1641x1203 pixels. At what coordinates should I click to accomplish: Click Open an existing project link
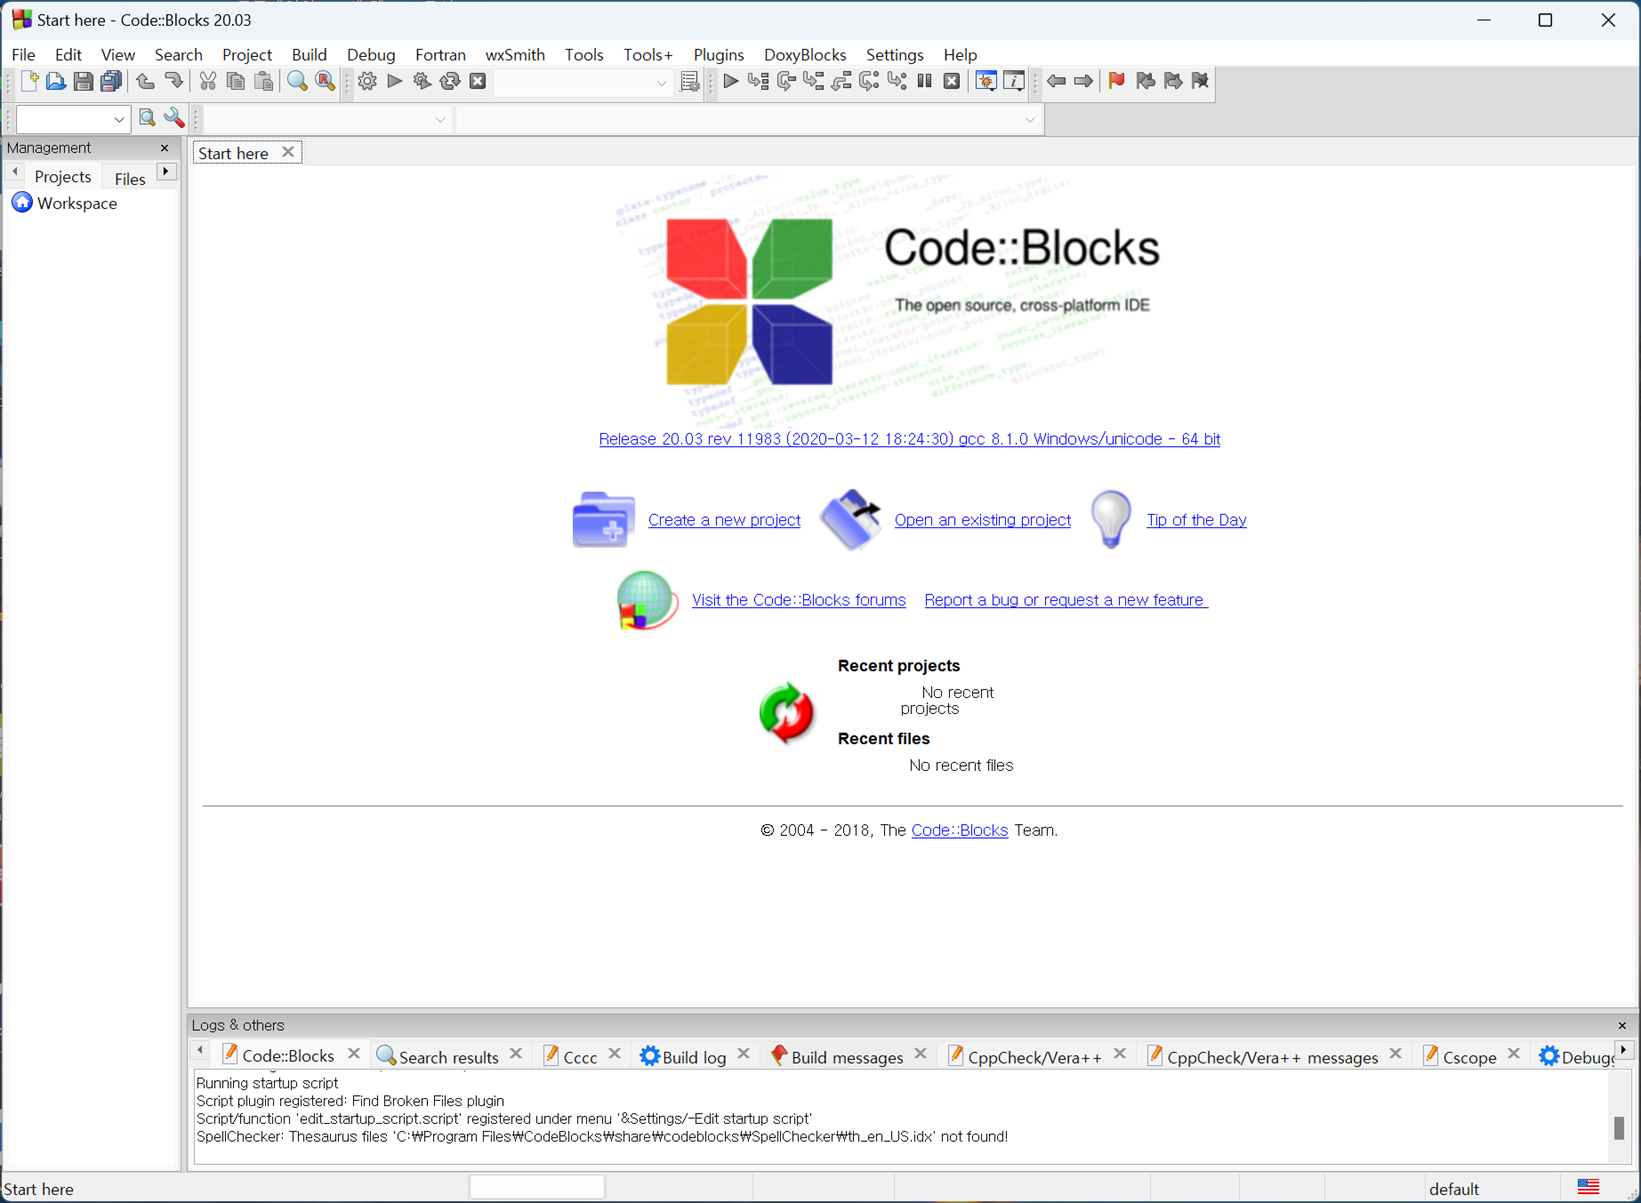[982, 520]
